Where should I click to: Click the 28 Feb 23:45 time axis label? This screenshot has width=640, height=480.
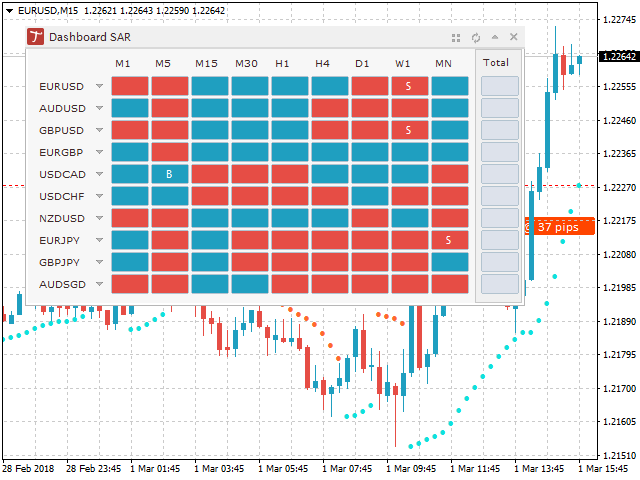click(x=93, y=469)
